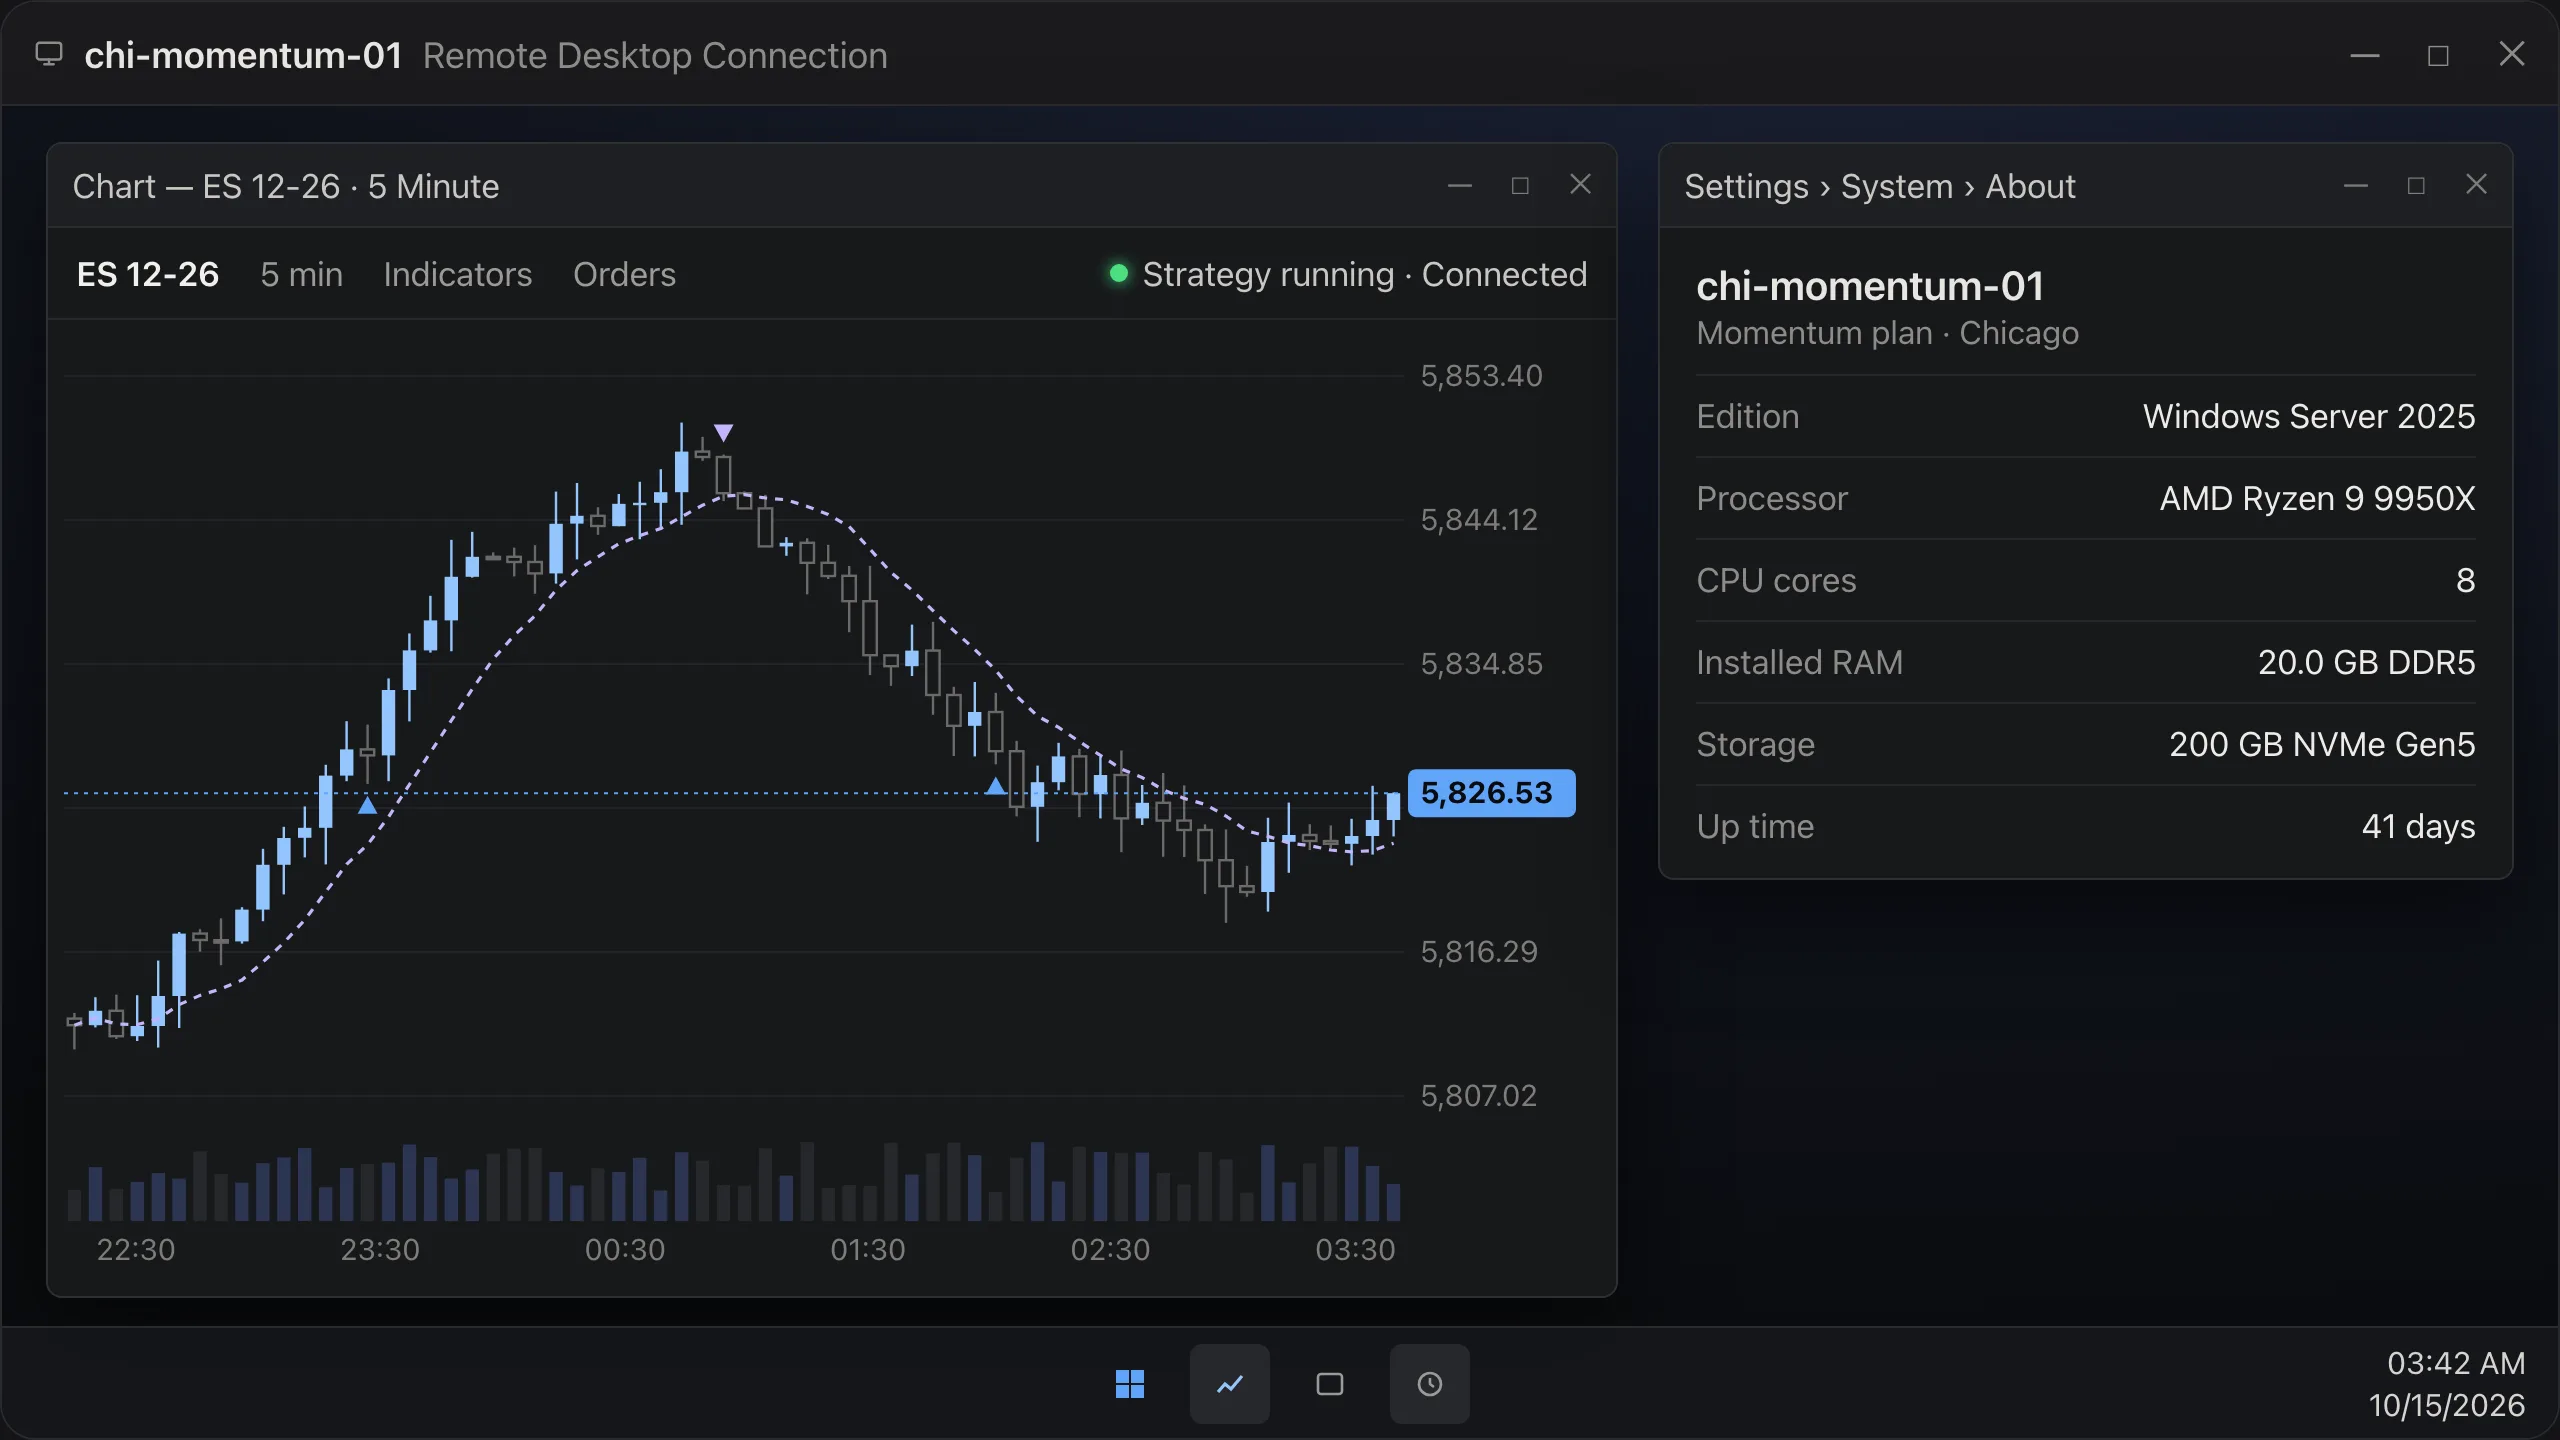Click the About breadcrumb item
Image resolution: width=2560 pixels, height=1440 pixels.
tap(2030, 186)
